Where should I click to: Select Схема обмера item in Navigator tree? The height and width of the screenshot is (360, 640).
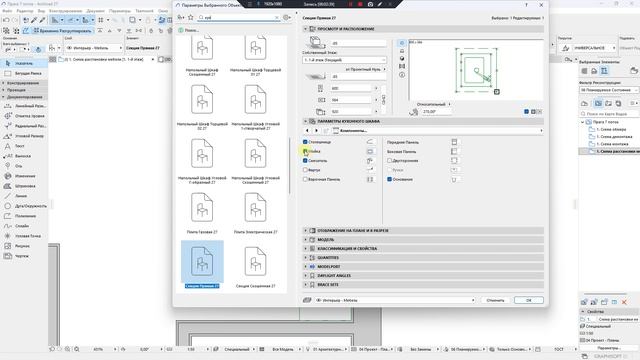point(611,129)
